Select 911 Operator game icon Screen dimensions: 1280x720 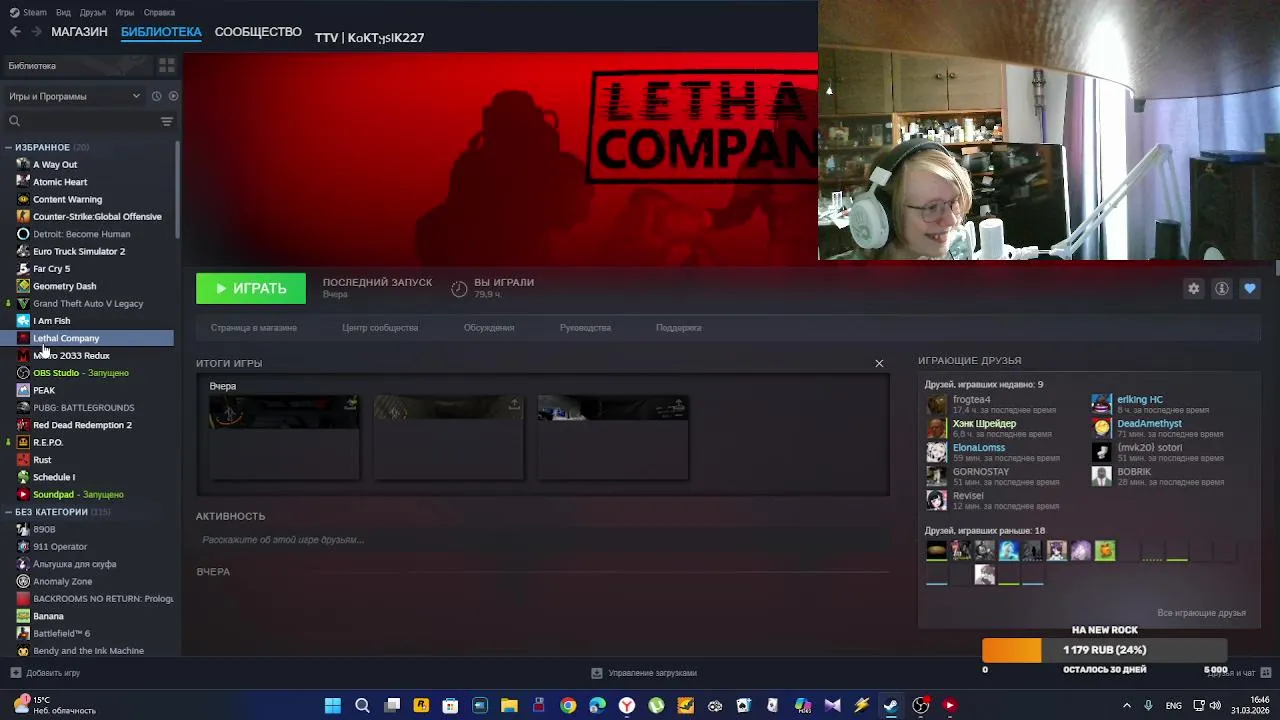(x=23, y=547)
